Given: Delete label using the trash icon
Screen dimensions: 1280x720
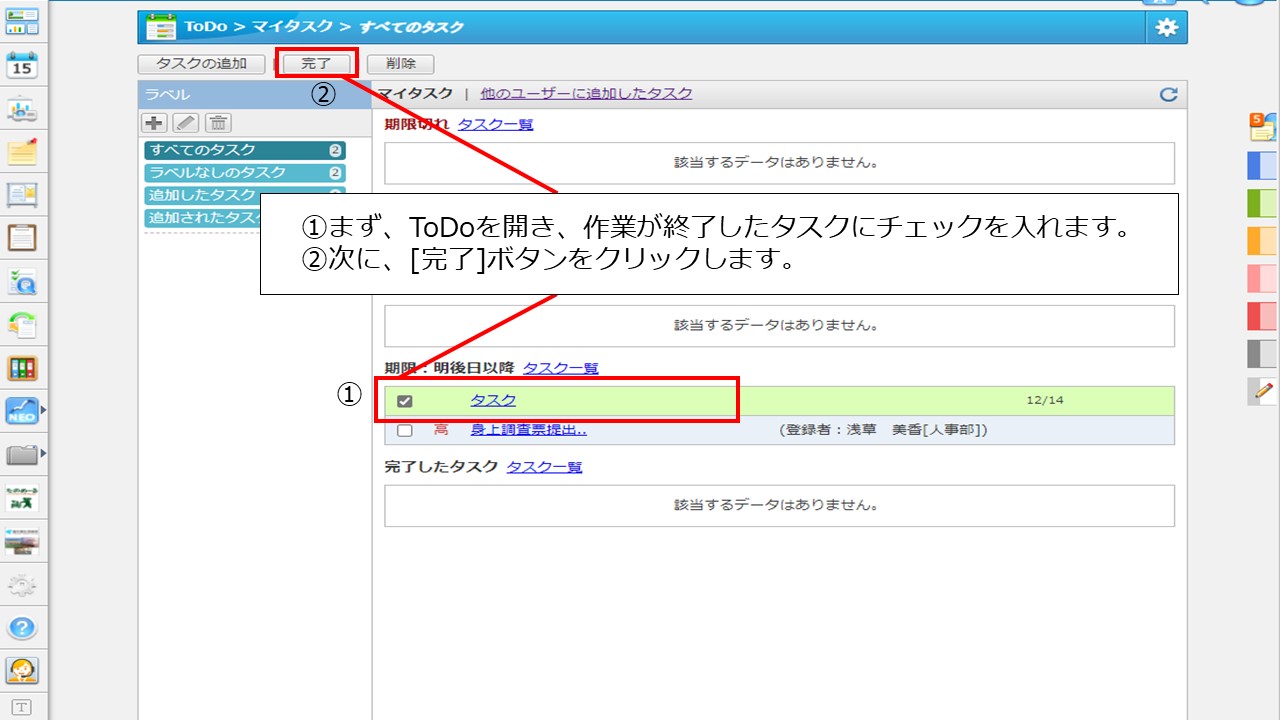Looking at the screenshot, I should click(x=219, y=123).
